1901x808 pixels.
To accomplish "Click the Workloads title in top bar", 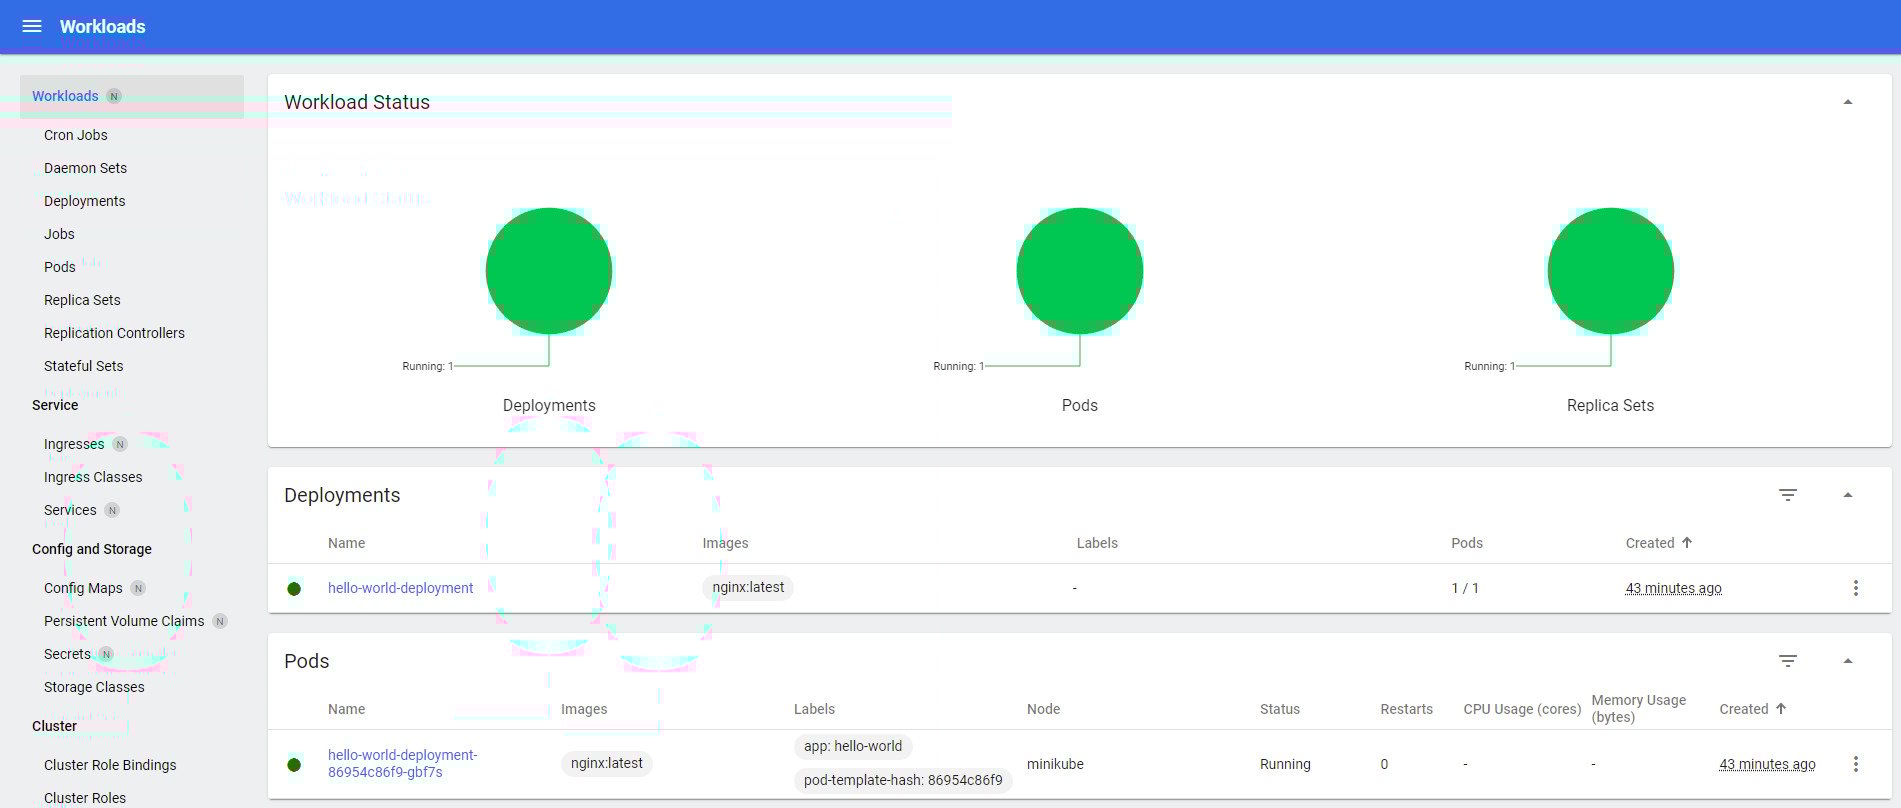I will (x=102, y=26).
